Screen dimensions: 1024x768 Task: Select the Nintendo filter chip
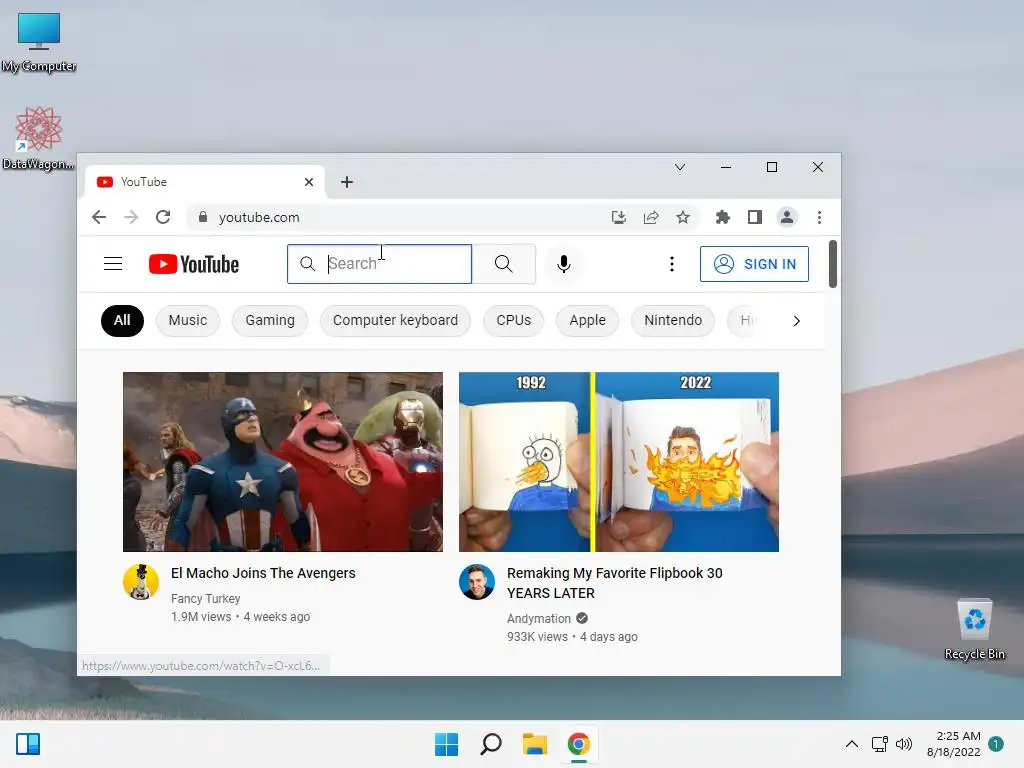(673, 321)
